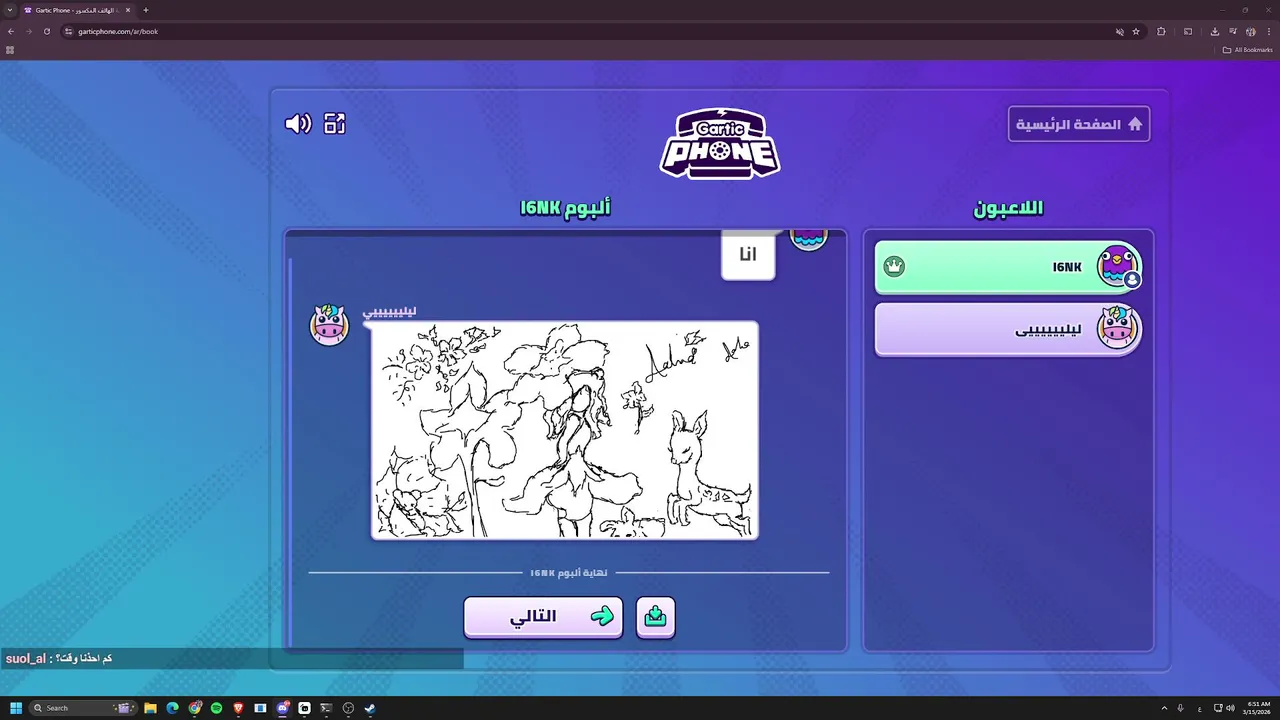Open the media controls icon in toolbar
Image resolution: width=1280 pixels, height=720 pixels.
coord(1233,31)
